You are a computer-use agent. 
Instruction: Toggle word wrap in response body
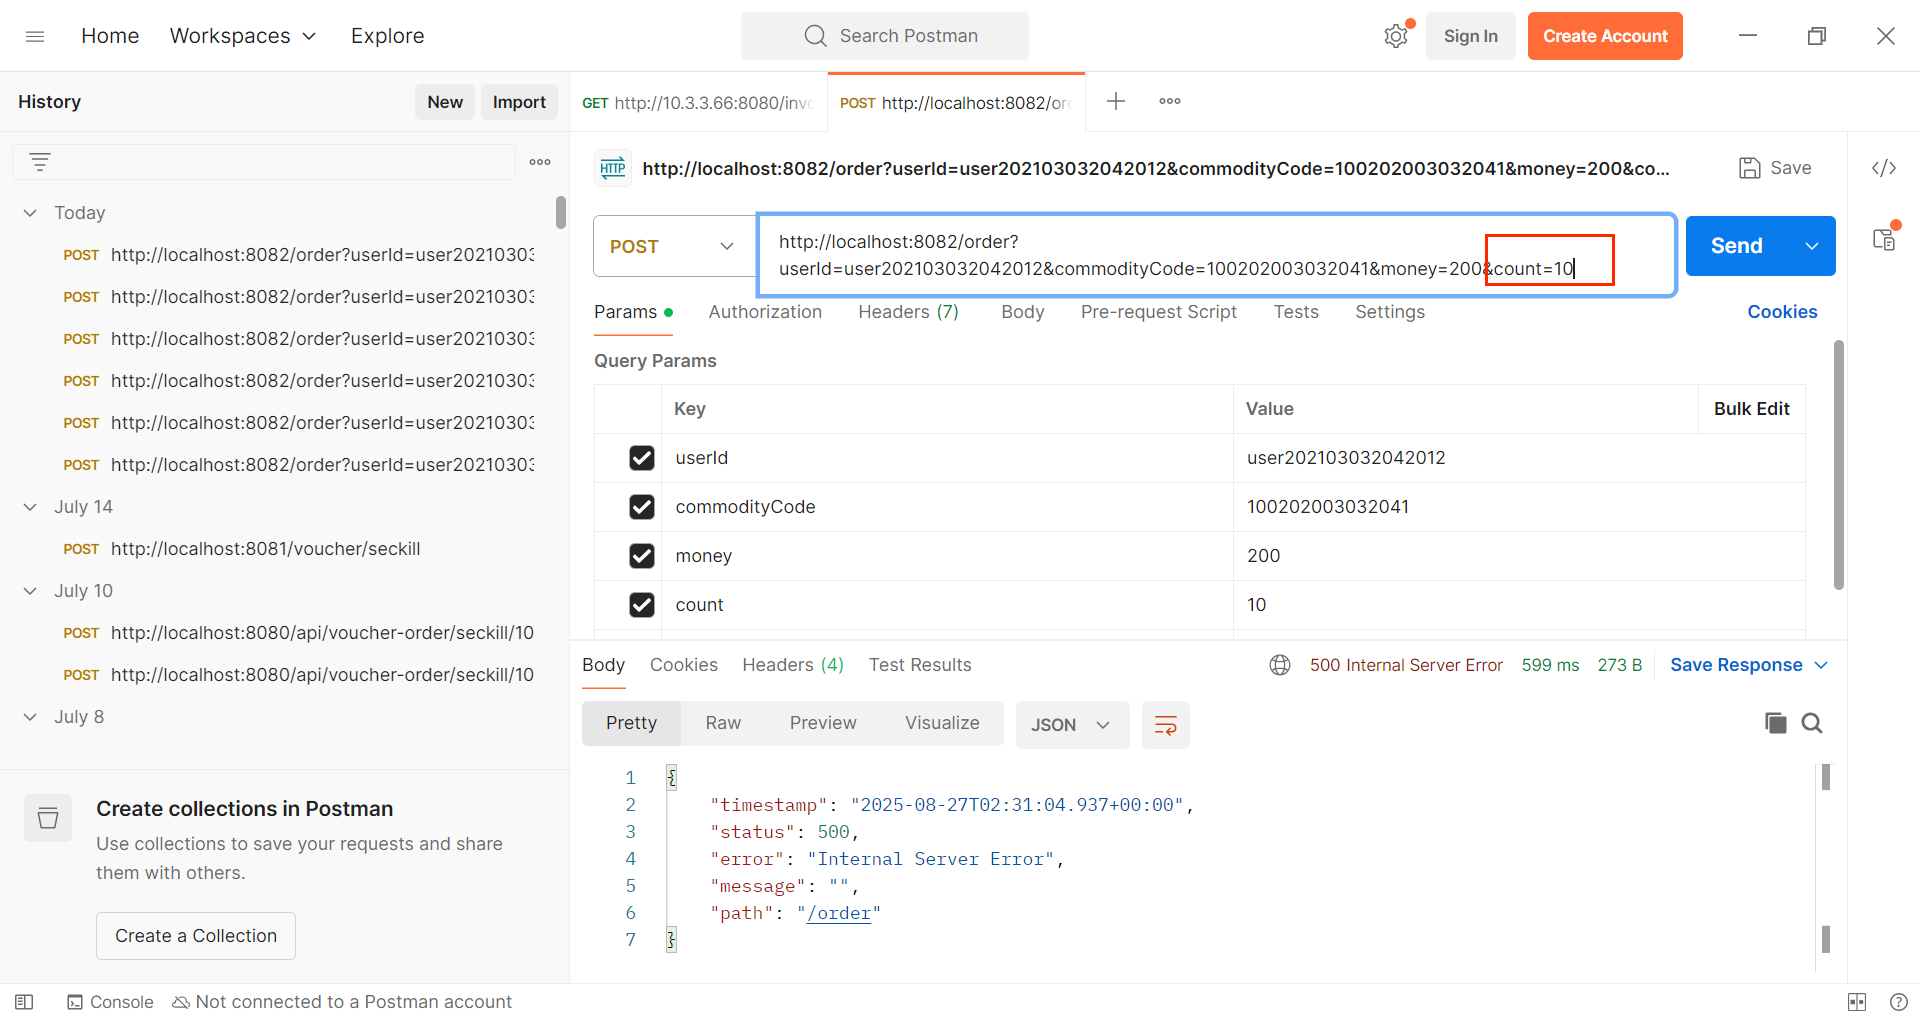point(1166,725)
